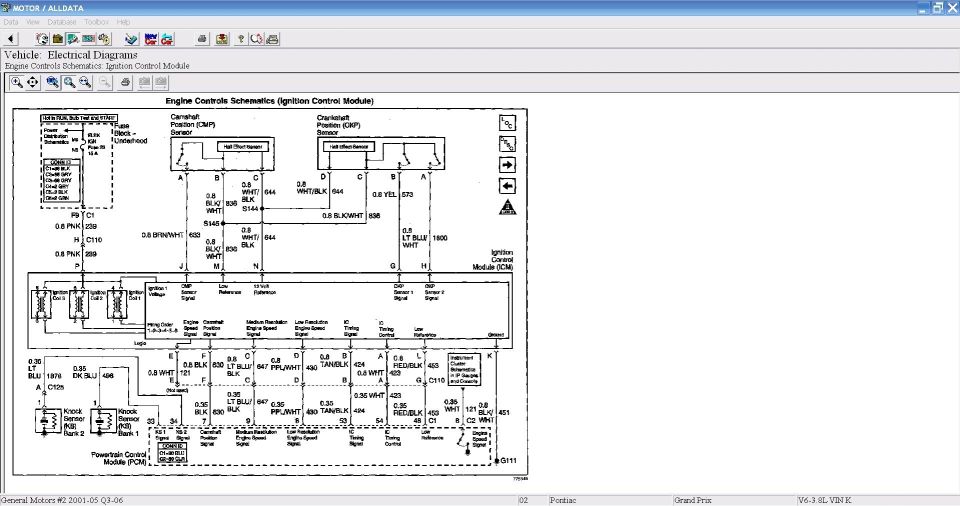
Task: Select the zoom-in magnifier with plus sign
Action: pyautogui.click(x=17, y=82)
